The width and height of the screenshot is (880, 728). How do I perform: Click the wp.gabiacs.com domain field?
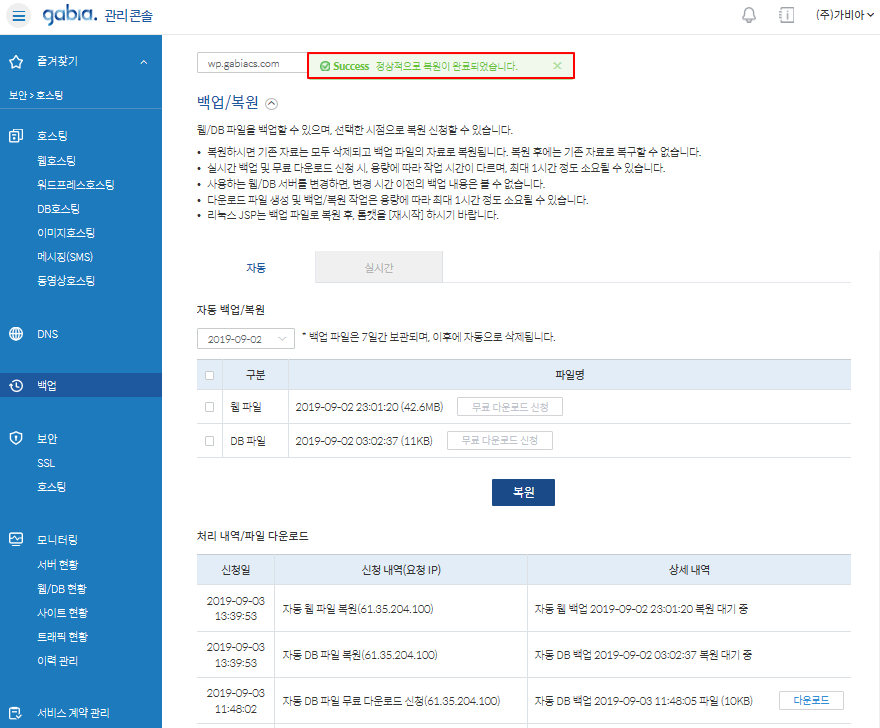click(253, 63)
